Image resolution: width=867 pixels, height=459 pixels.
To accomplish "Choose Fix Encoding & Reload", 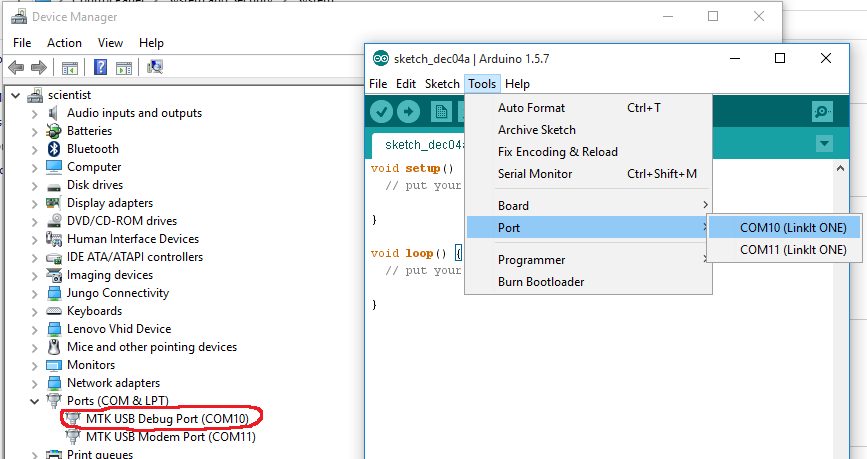I will tap(589, 152).
